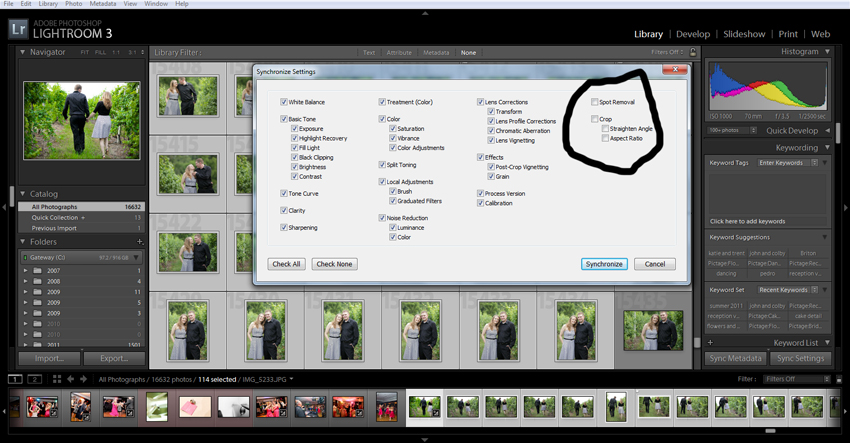Switch to the Slideshow module
The height and width of the screenshot is (443, 850).
(x=744, y=34)
